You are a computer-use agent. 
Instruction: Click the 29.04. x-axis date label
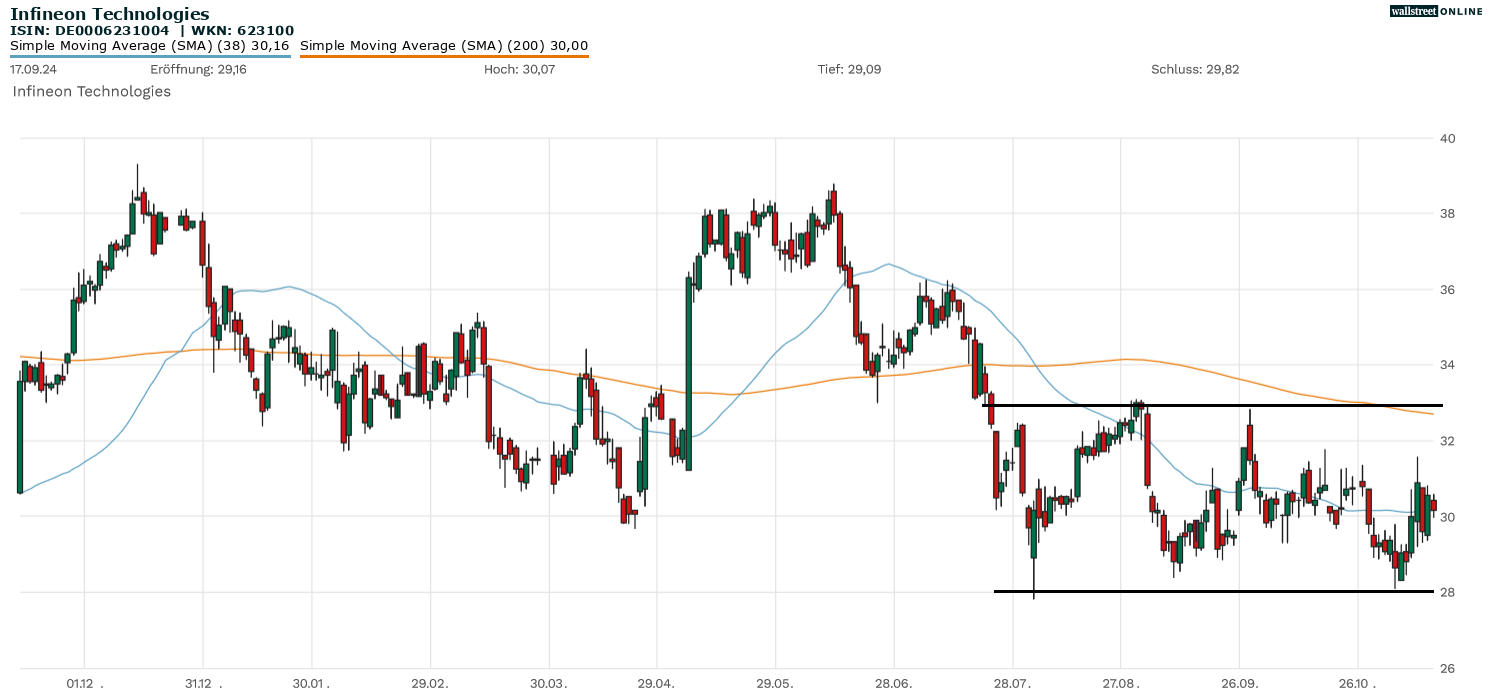click(x=657, y=683)
